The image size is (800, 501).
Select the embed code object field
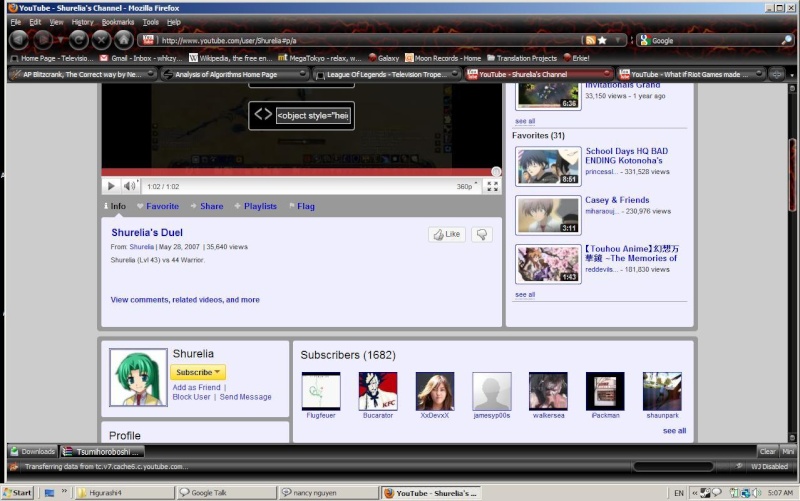pos(313,116)
